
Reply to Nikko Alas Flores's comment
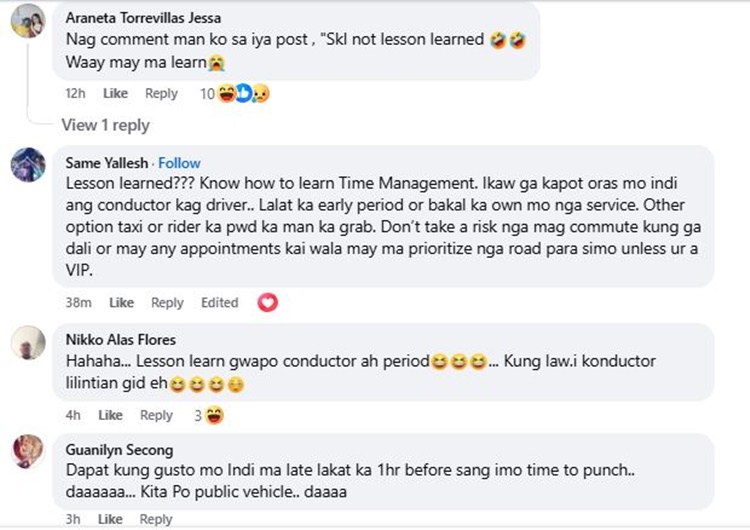tap(156, 415)
